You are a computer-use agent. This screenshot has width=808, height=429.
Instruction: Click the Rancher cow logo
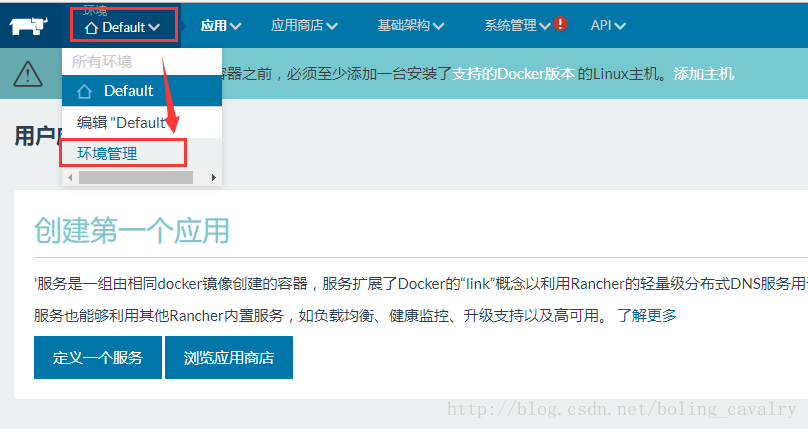click(x=29, y=25)
